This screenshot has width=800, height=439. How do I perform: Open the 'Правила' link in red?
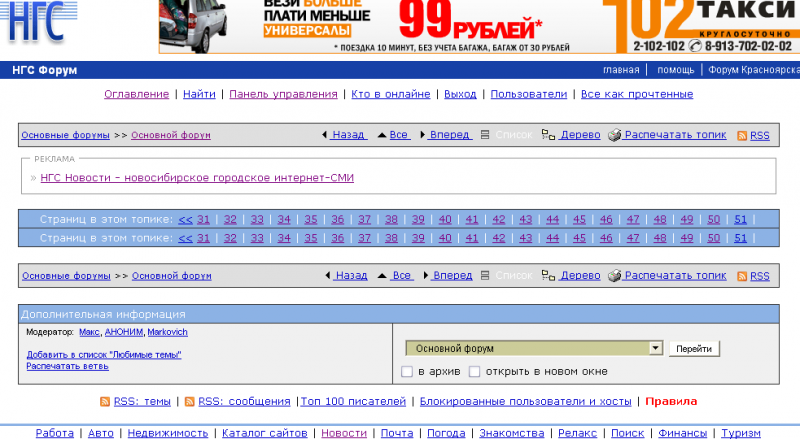click(671, 401)
